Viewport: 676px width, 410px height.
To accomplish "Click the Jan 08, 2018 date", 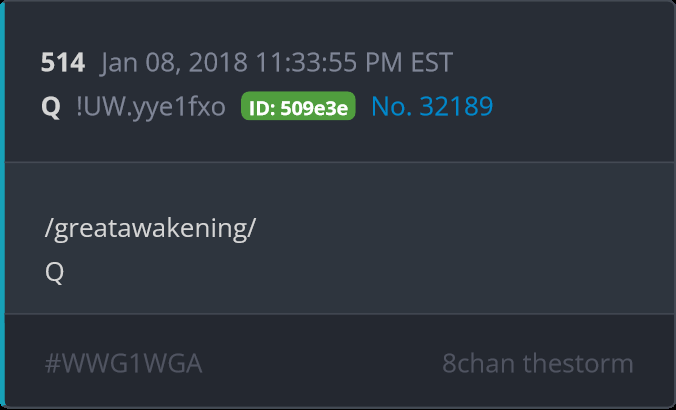I will pyautogui.click(x=174, y=63).
